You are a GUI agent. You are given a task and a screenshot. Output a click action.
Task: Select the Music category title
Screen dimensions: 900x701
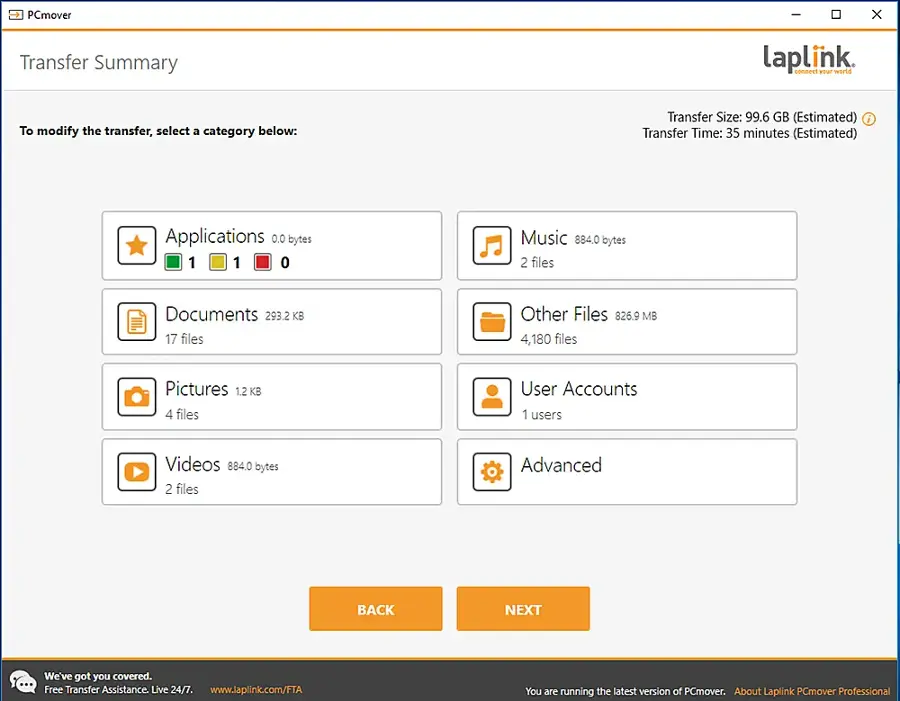coord(544,238)
